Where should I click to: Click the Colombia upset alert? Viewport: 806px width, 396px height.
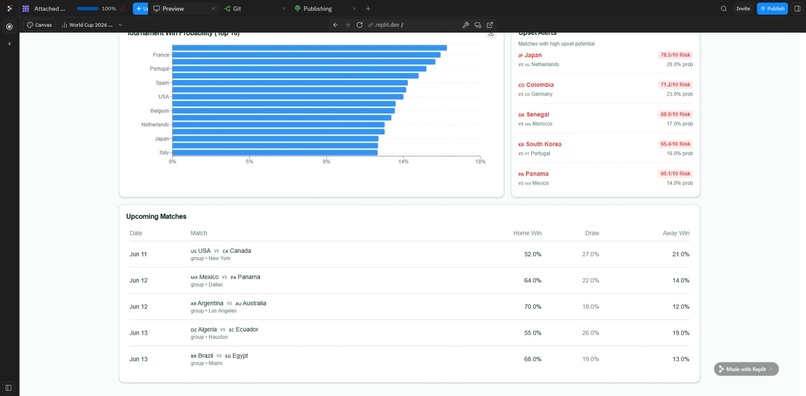pyautogui.click(x=606, y=89)
